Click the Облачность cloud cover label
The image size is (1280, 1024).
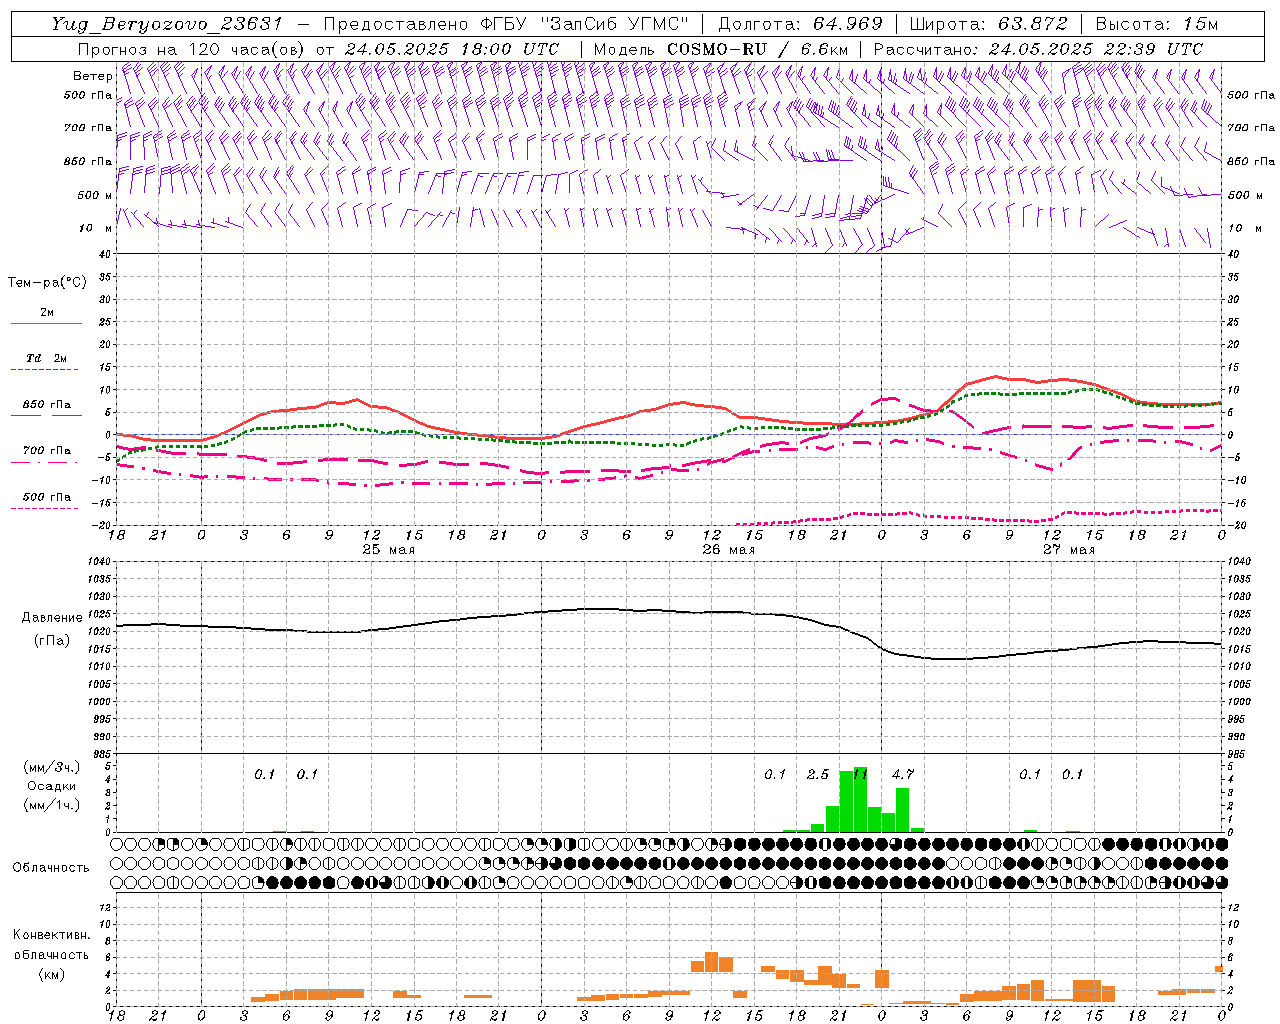tap(51, 868)
